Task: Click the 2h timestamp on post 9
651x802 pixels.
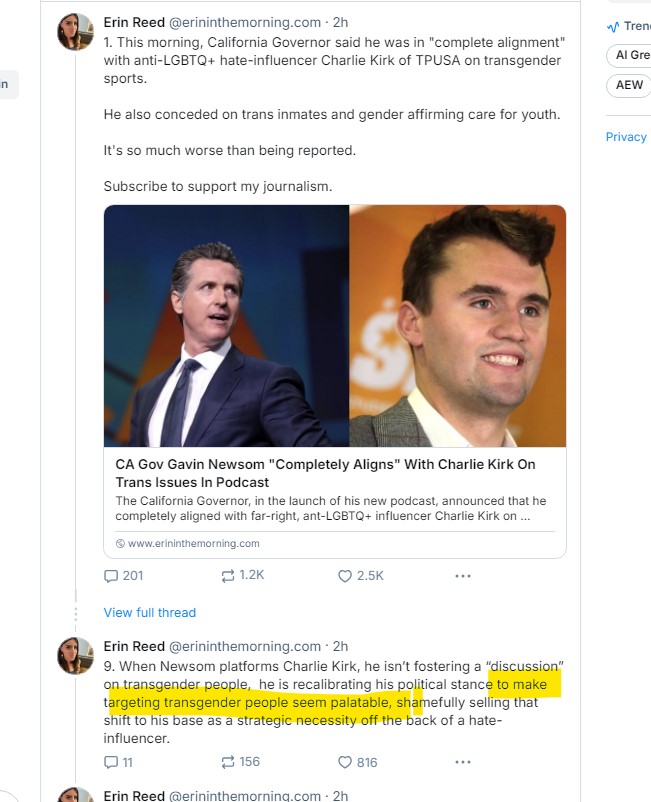Action: (x=341, y=646)
